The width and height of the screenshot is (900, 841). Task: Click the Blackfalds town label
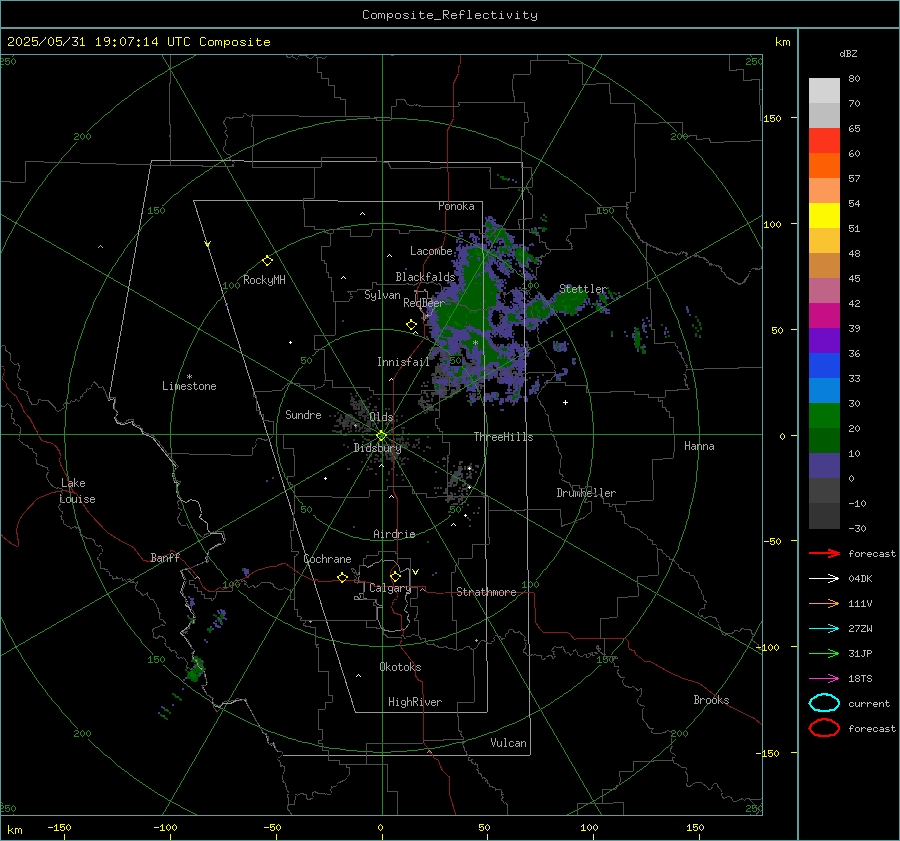click(425, 277)
